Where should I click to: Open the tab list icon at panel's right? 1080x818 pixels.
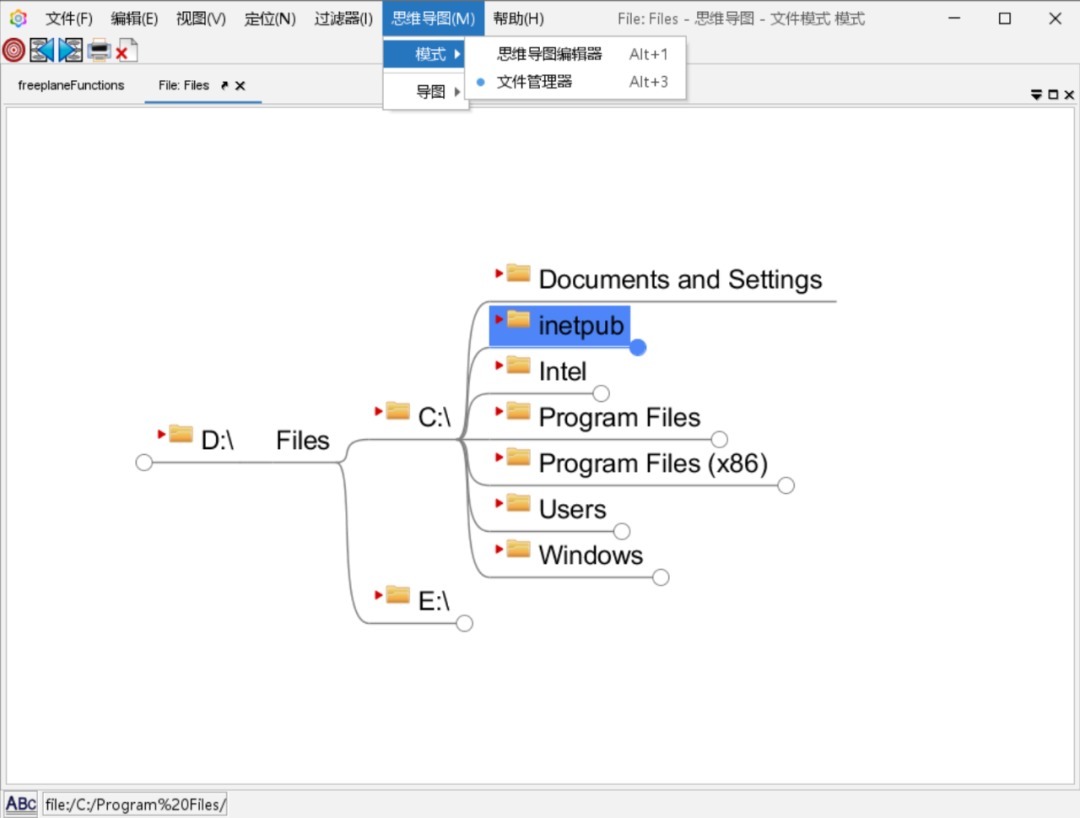point(1036,95)
